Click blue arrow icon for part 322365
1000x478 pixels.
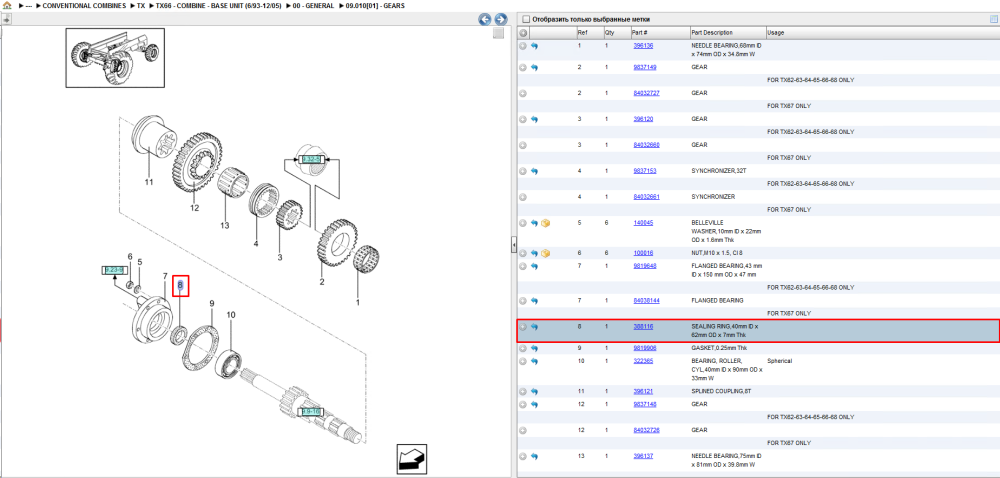pyautogui.click(x=534, y=361)
